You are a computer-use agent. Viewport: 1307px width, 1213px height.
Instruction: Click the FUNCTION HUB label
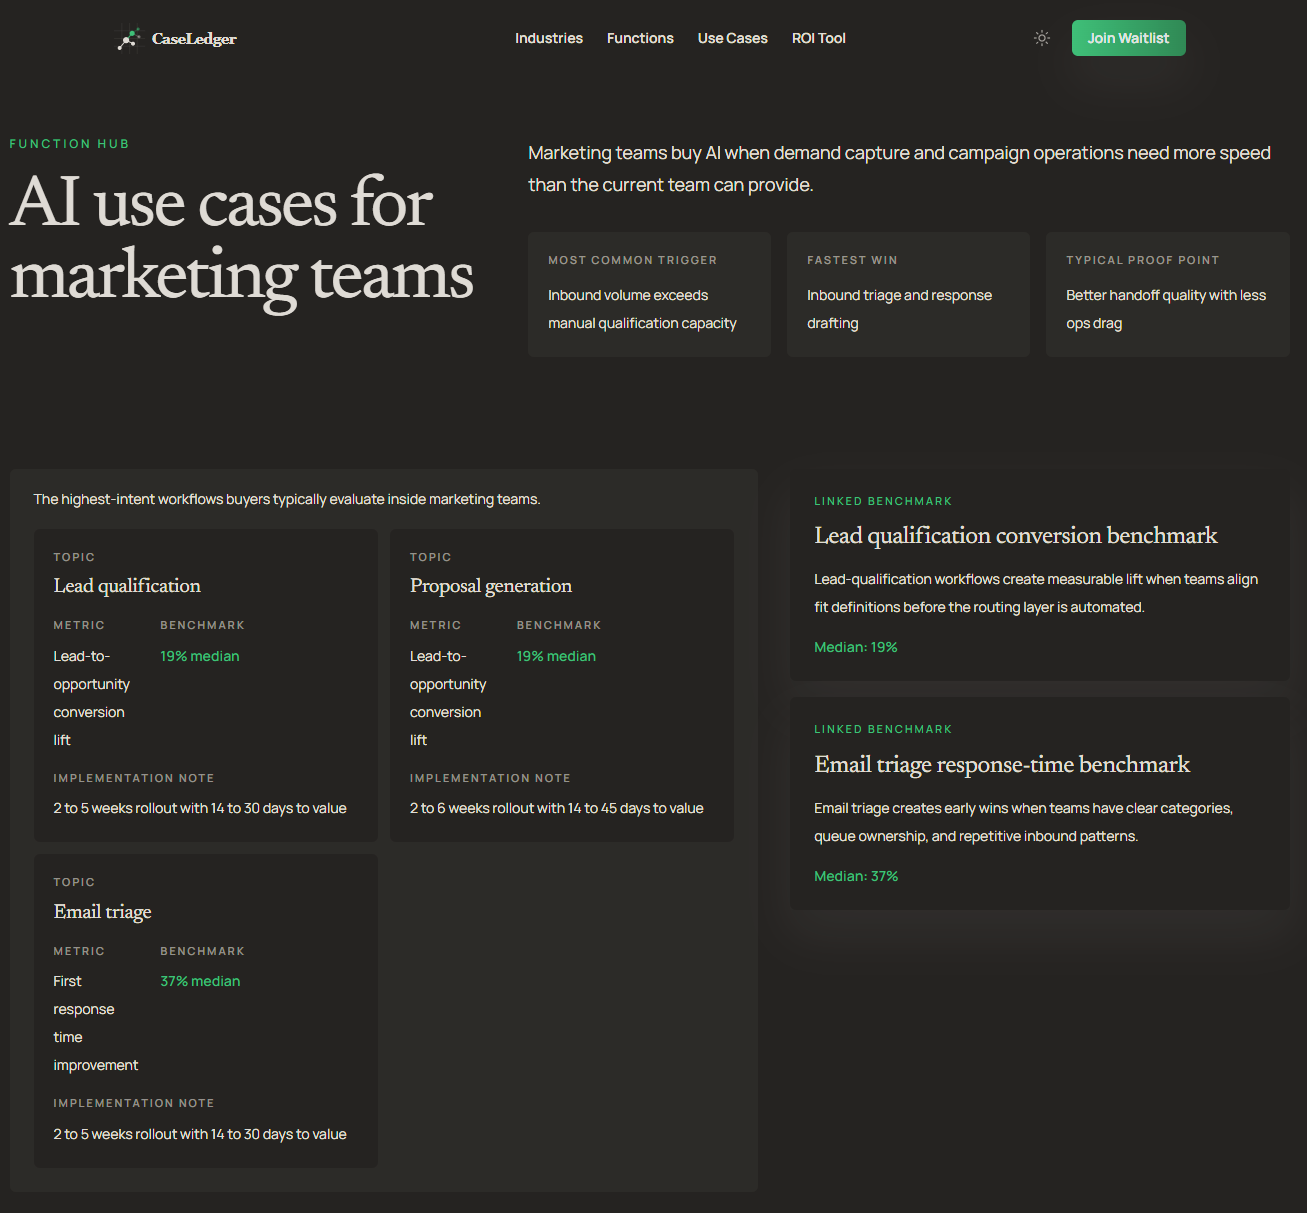coord(70,144)
